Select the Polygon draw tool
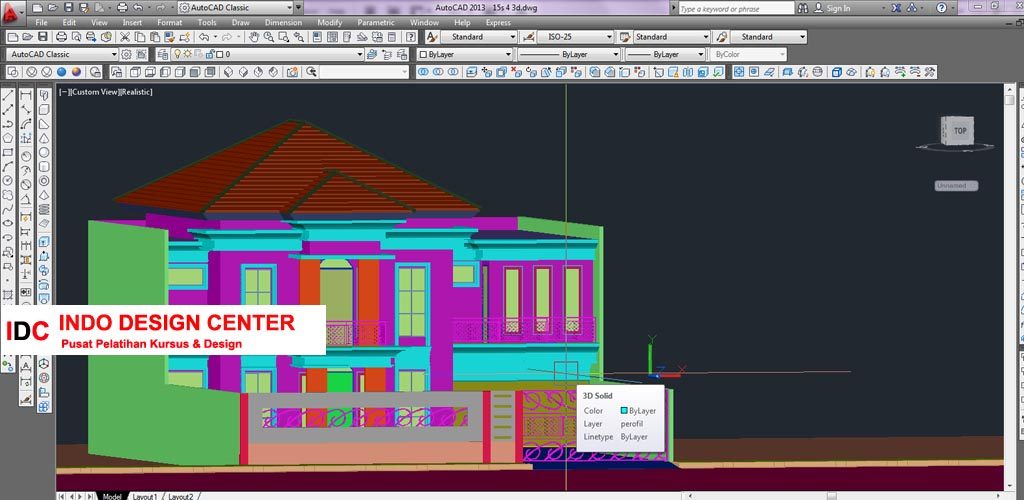1024x500 pixels. [x=8, y=138]
